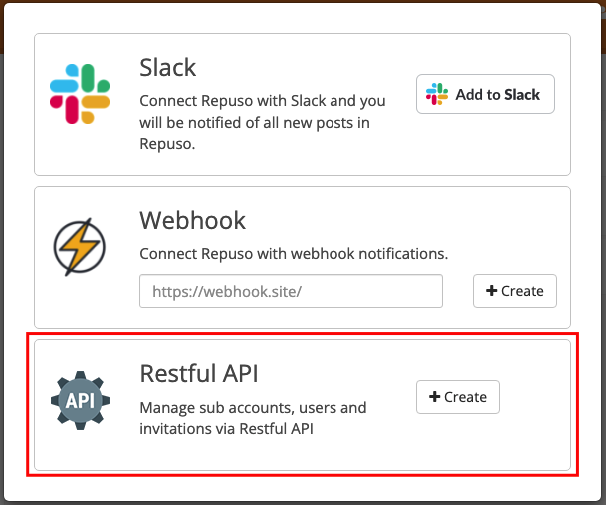
Task: Click the Webhook integration card background
Action: tap(302, 257)
